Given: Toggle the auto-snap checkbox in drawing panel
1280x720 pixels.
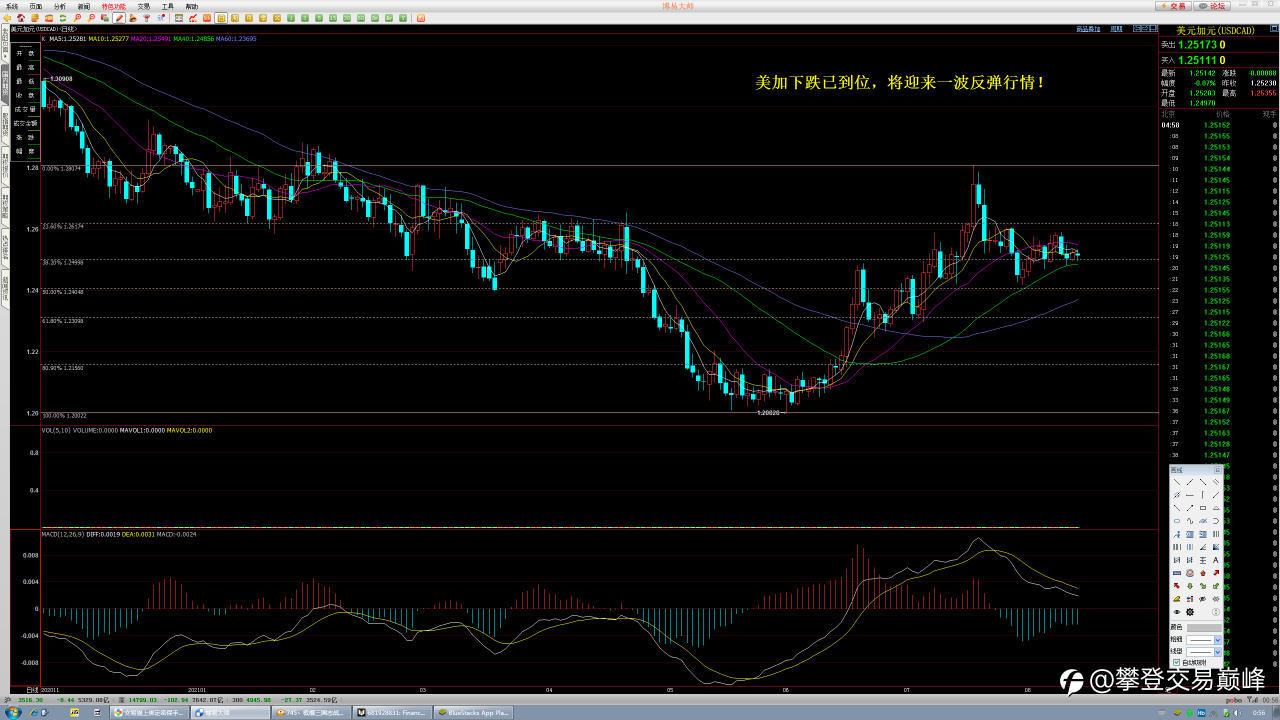Looking at the screenshot, I should [1177, 662].
